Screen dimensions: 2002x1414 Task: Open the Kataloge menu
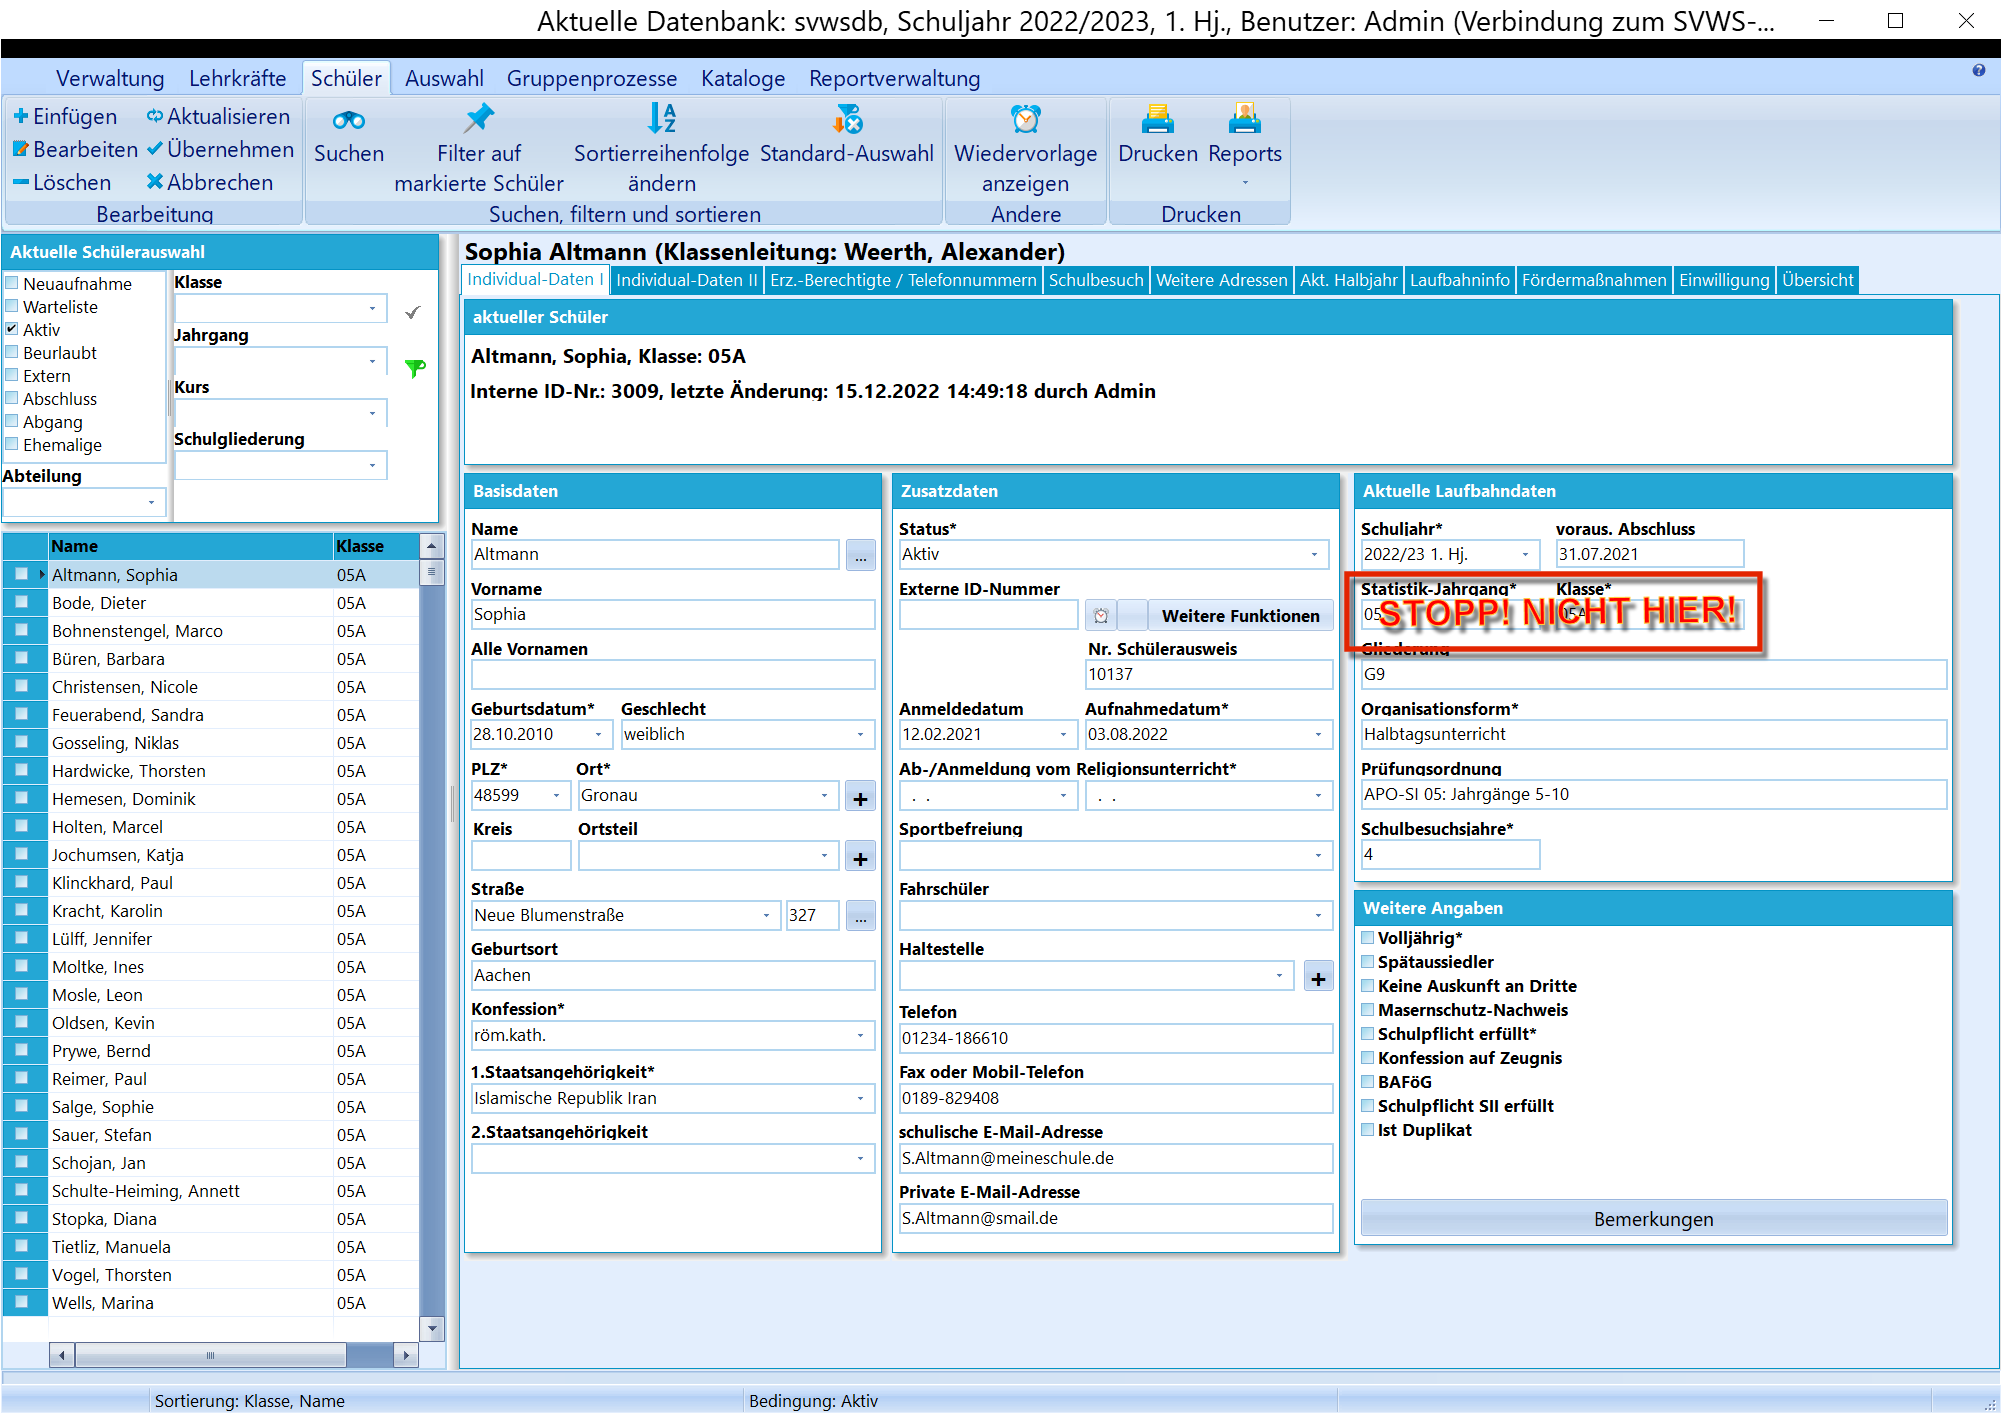743,78
